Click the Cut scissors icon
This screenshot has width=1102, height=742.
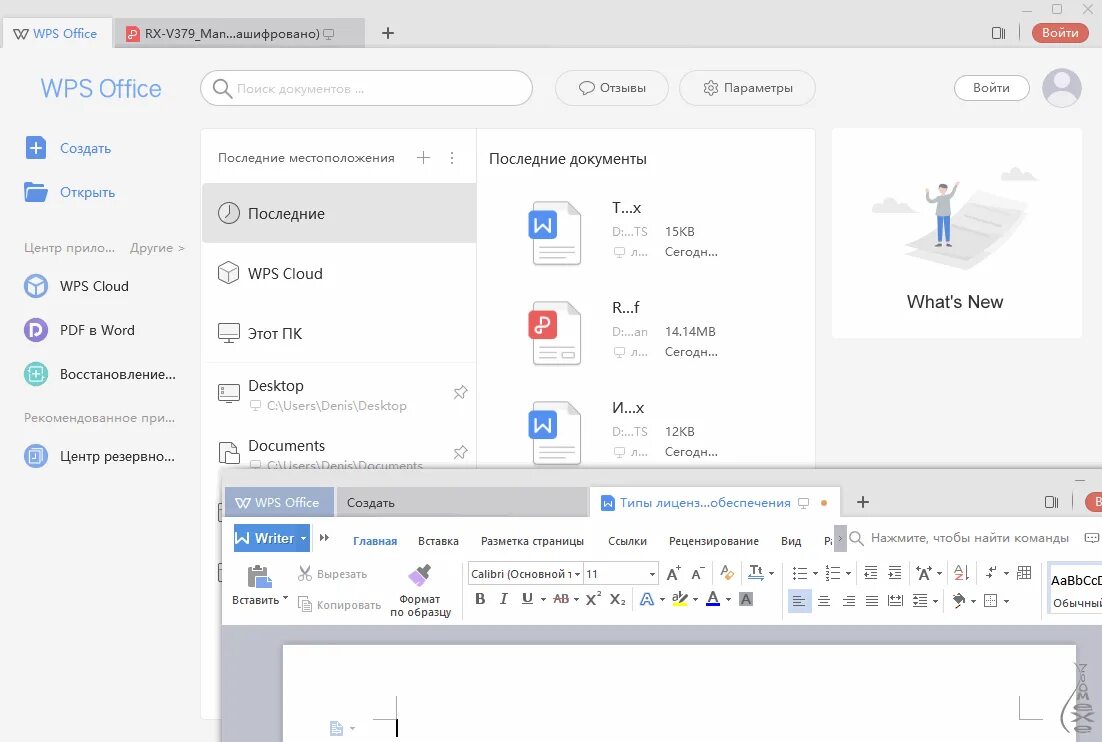304,573
